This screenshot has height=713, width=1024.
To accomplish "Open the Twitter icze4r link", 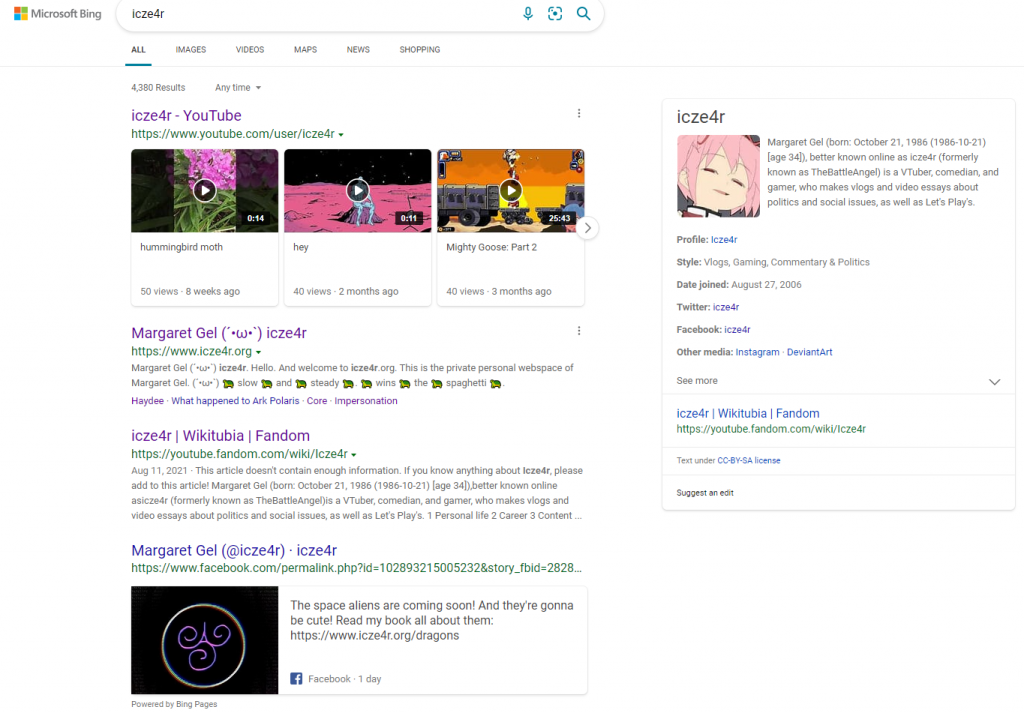I will click(726, 307).
